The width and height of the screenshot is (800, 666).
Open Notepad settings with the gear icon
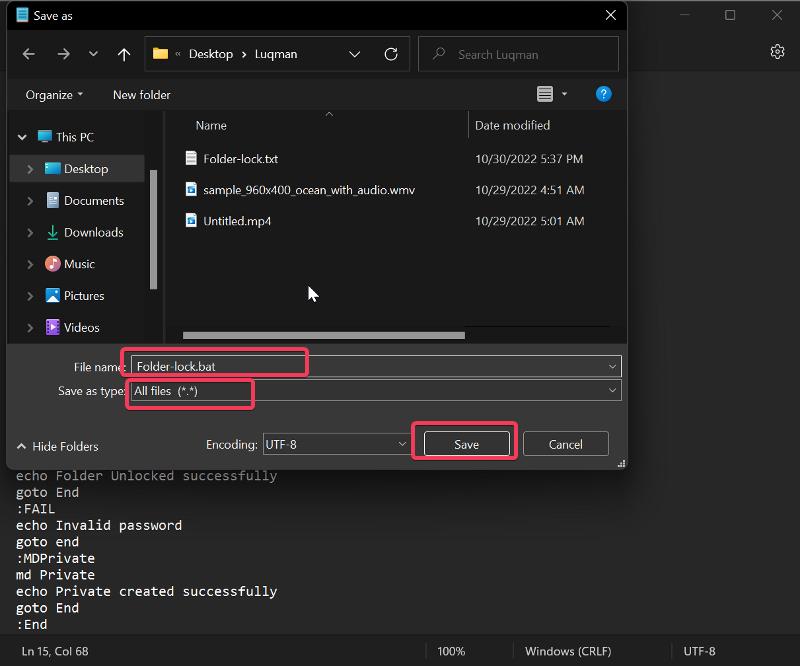coord(777,51)
